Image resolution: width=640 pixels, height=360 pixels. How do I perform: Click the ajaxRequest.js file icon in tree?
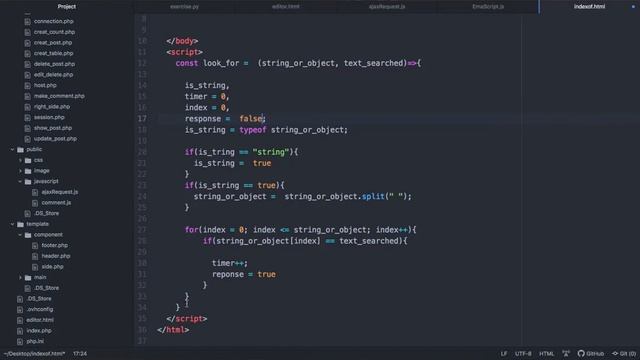35,192
